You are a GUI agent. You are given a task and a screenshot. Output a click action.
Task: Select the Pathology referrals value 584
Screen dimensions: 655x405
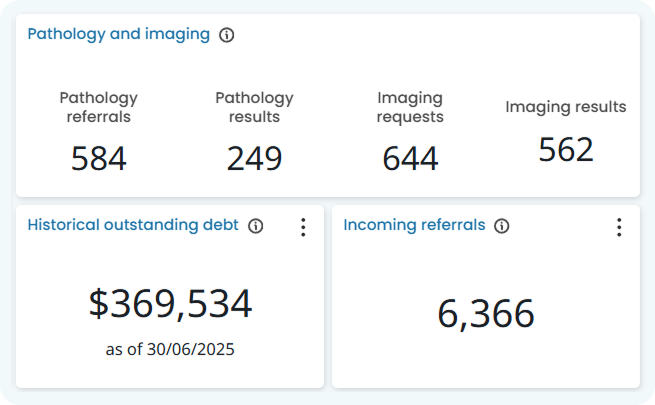(x=99, y=159)
